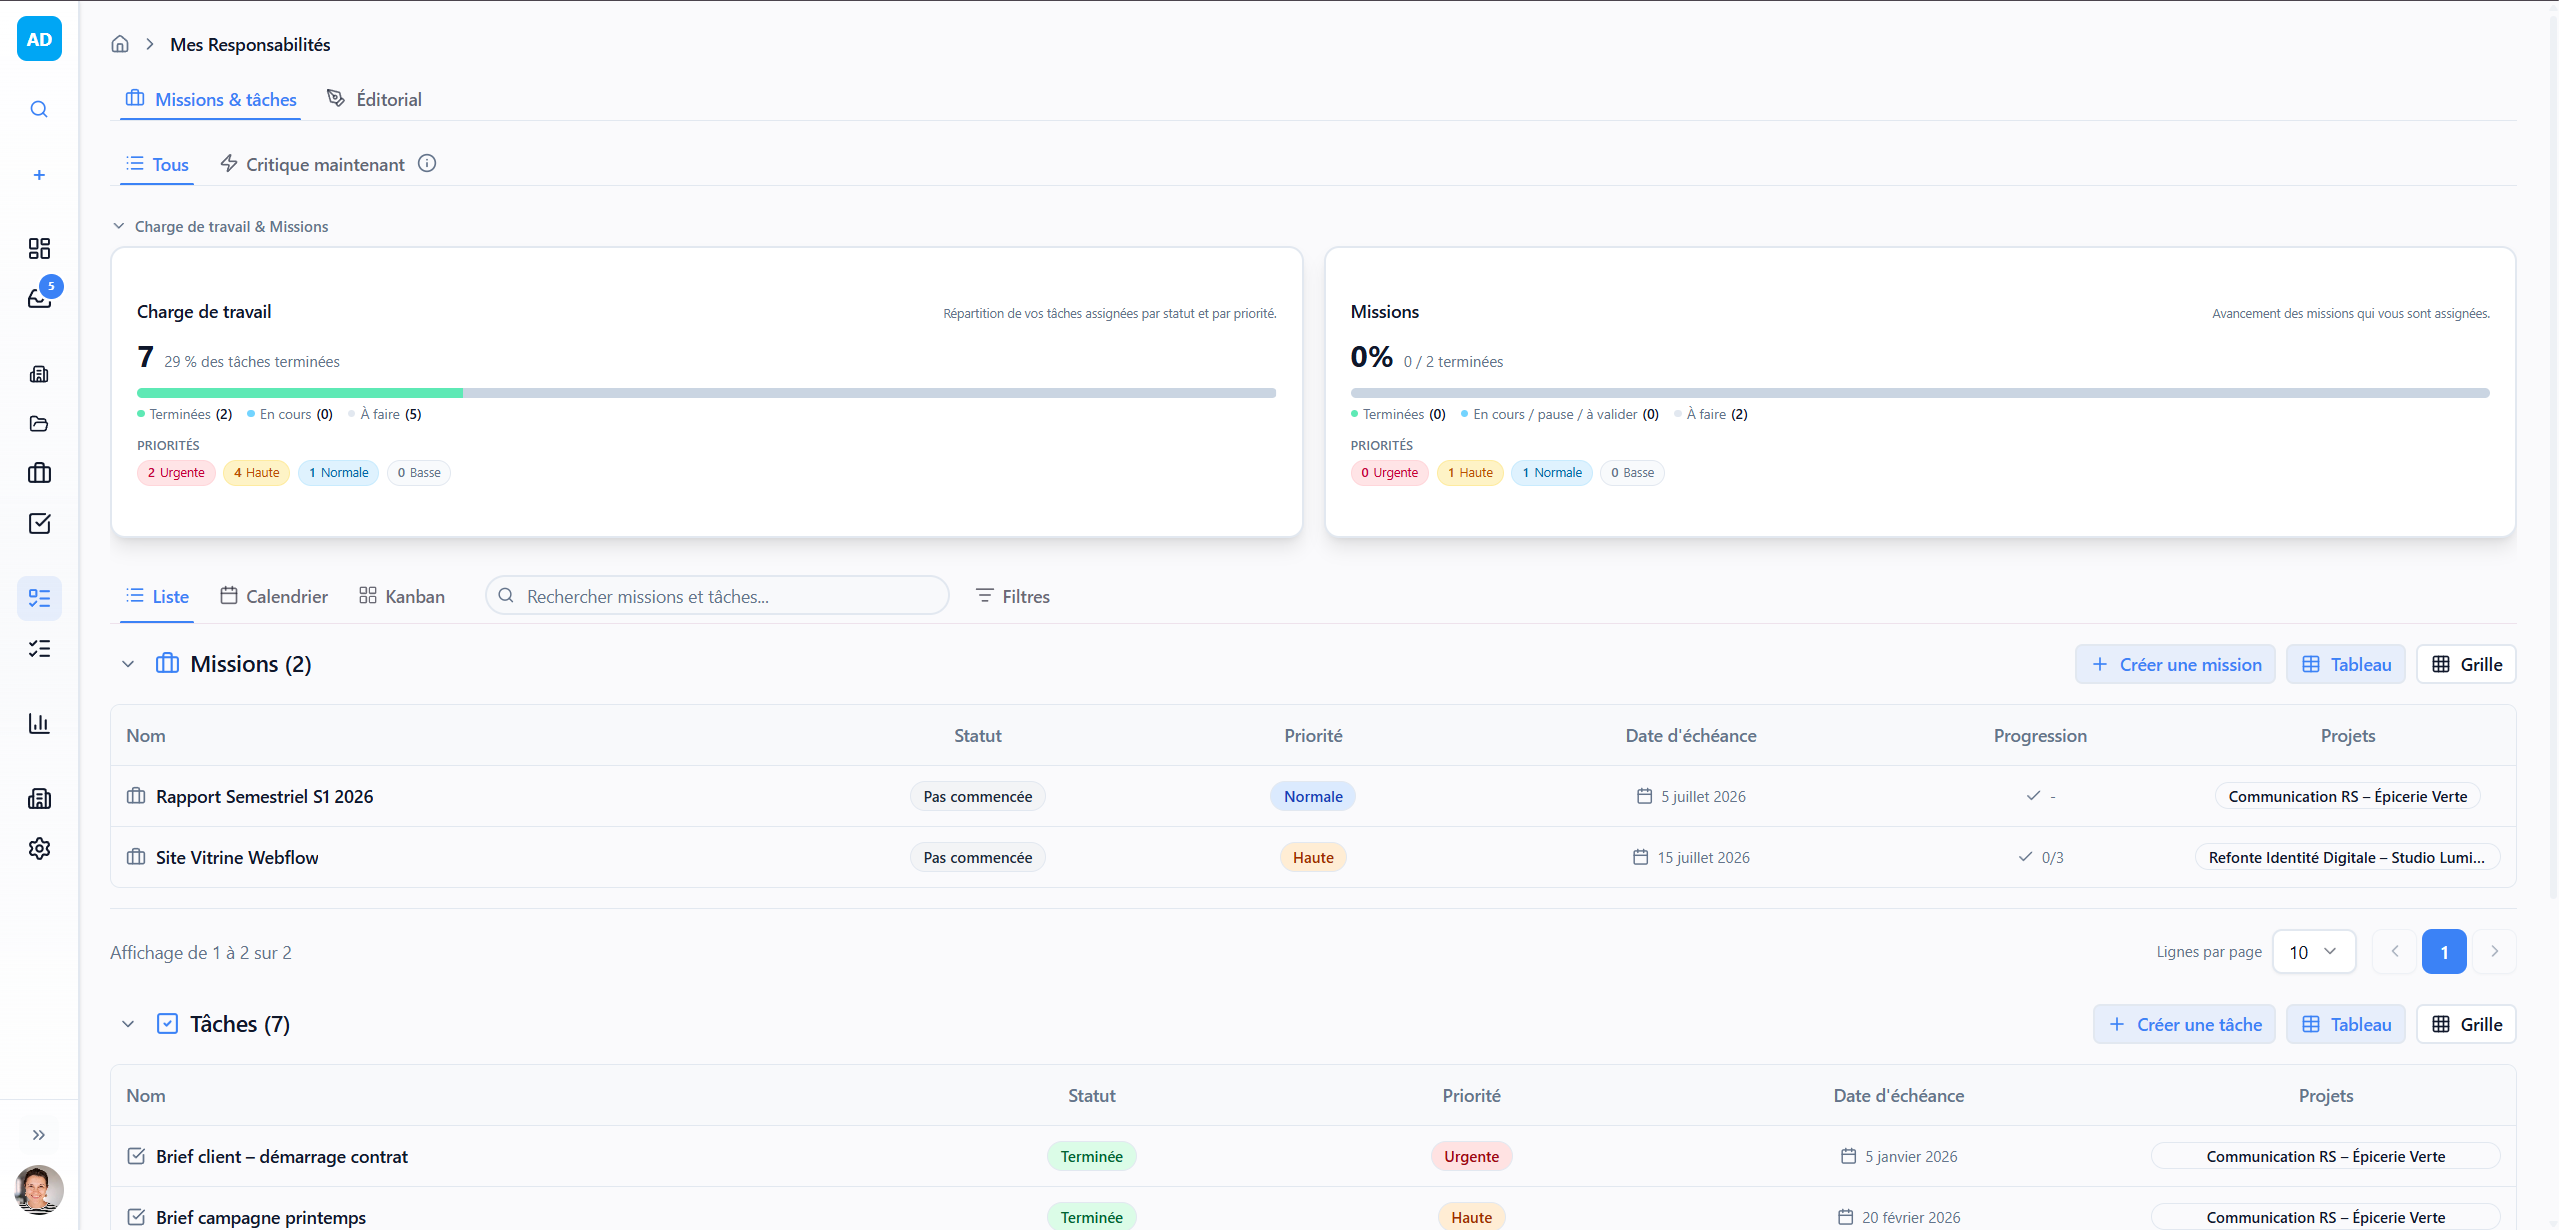Screen dimensions: 2559x1230
Task: Open the open-folder icon in sidebar
Action: [x=39, y=423]
